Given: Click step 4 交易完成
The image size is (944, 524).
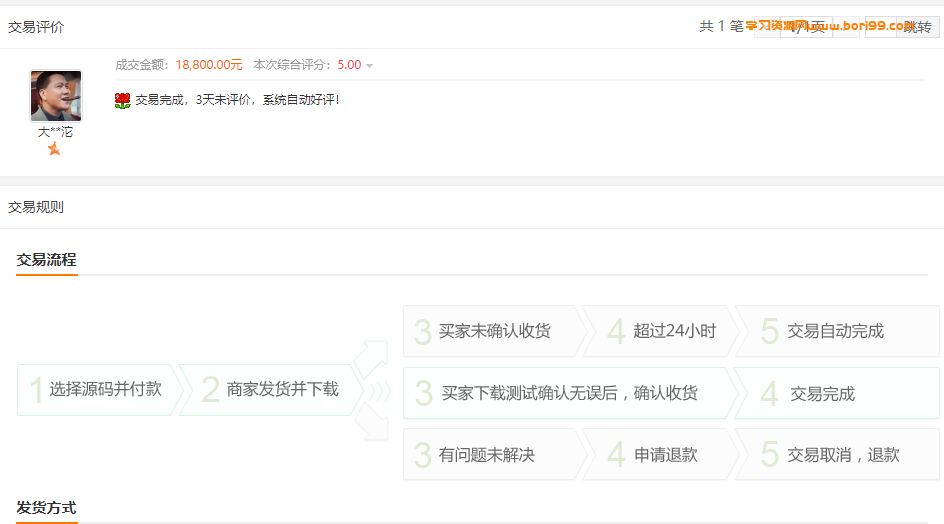Looking at the screenshot, I should (837, 393).
